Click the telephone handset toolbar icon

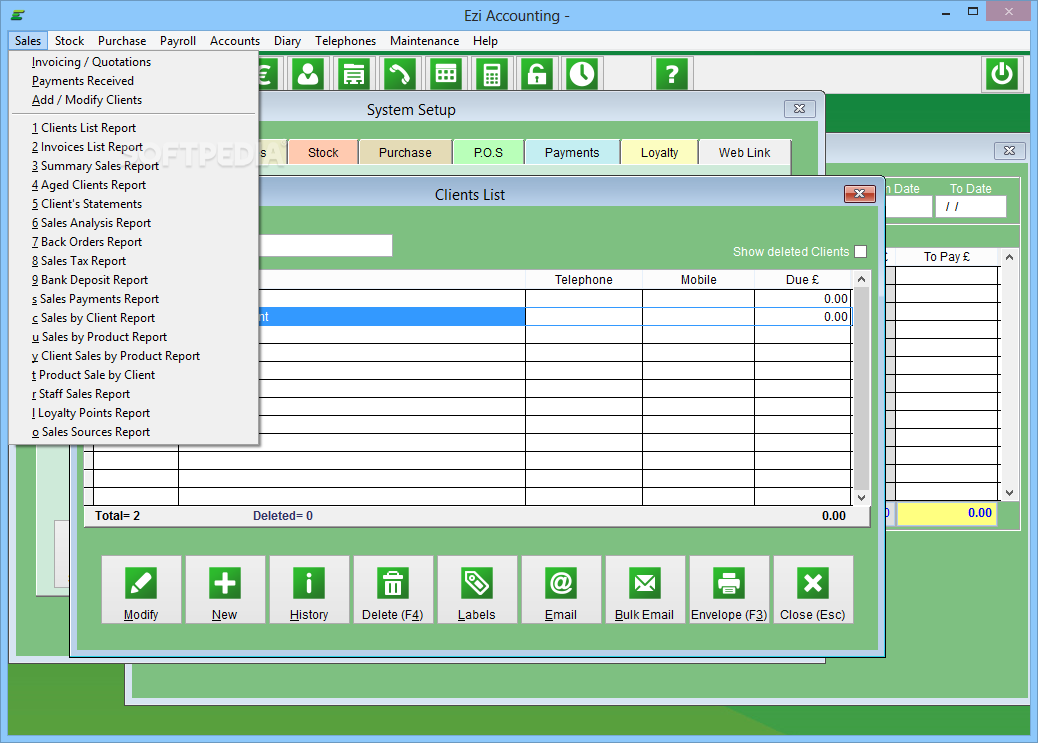pos(399,74)
